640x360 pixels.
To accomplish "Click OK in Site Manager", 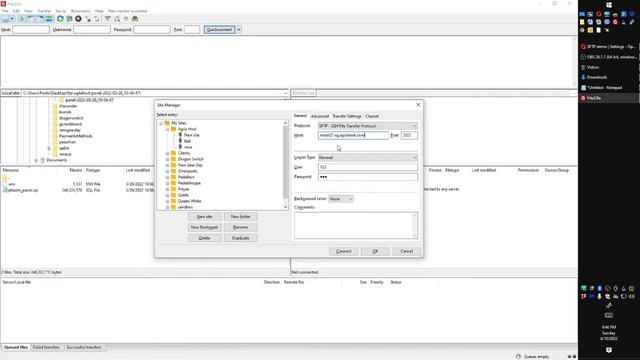I will 375,251.
